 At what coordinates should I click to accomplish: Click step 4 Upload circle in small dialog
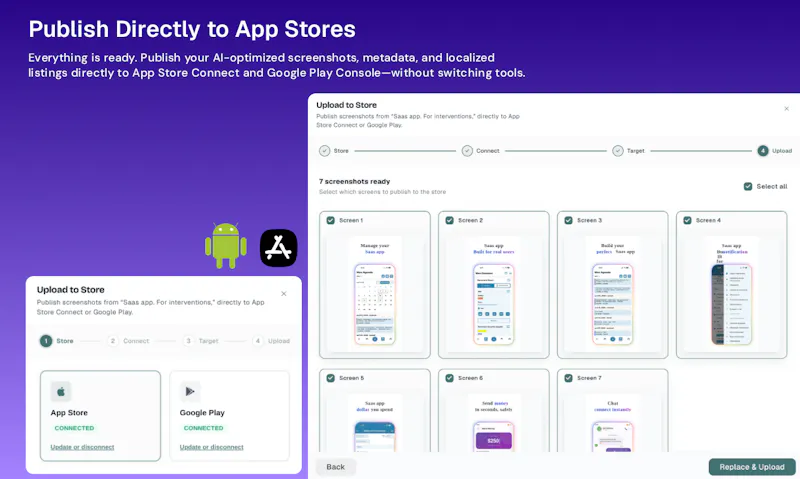(x=258, y=341)
